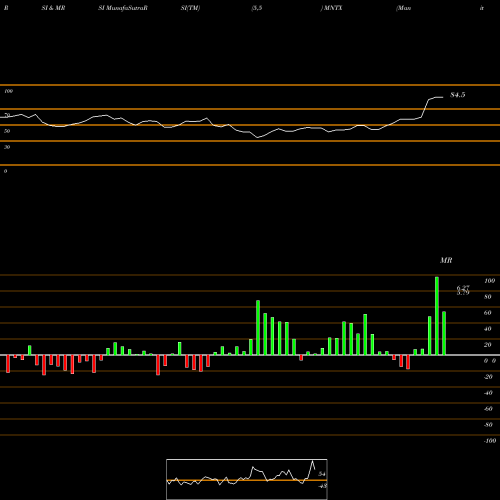The height and width of the screenshot is (500, 500).
Task: Click the 54 label in the mini chart
Action: pos(322,474)
